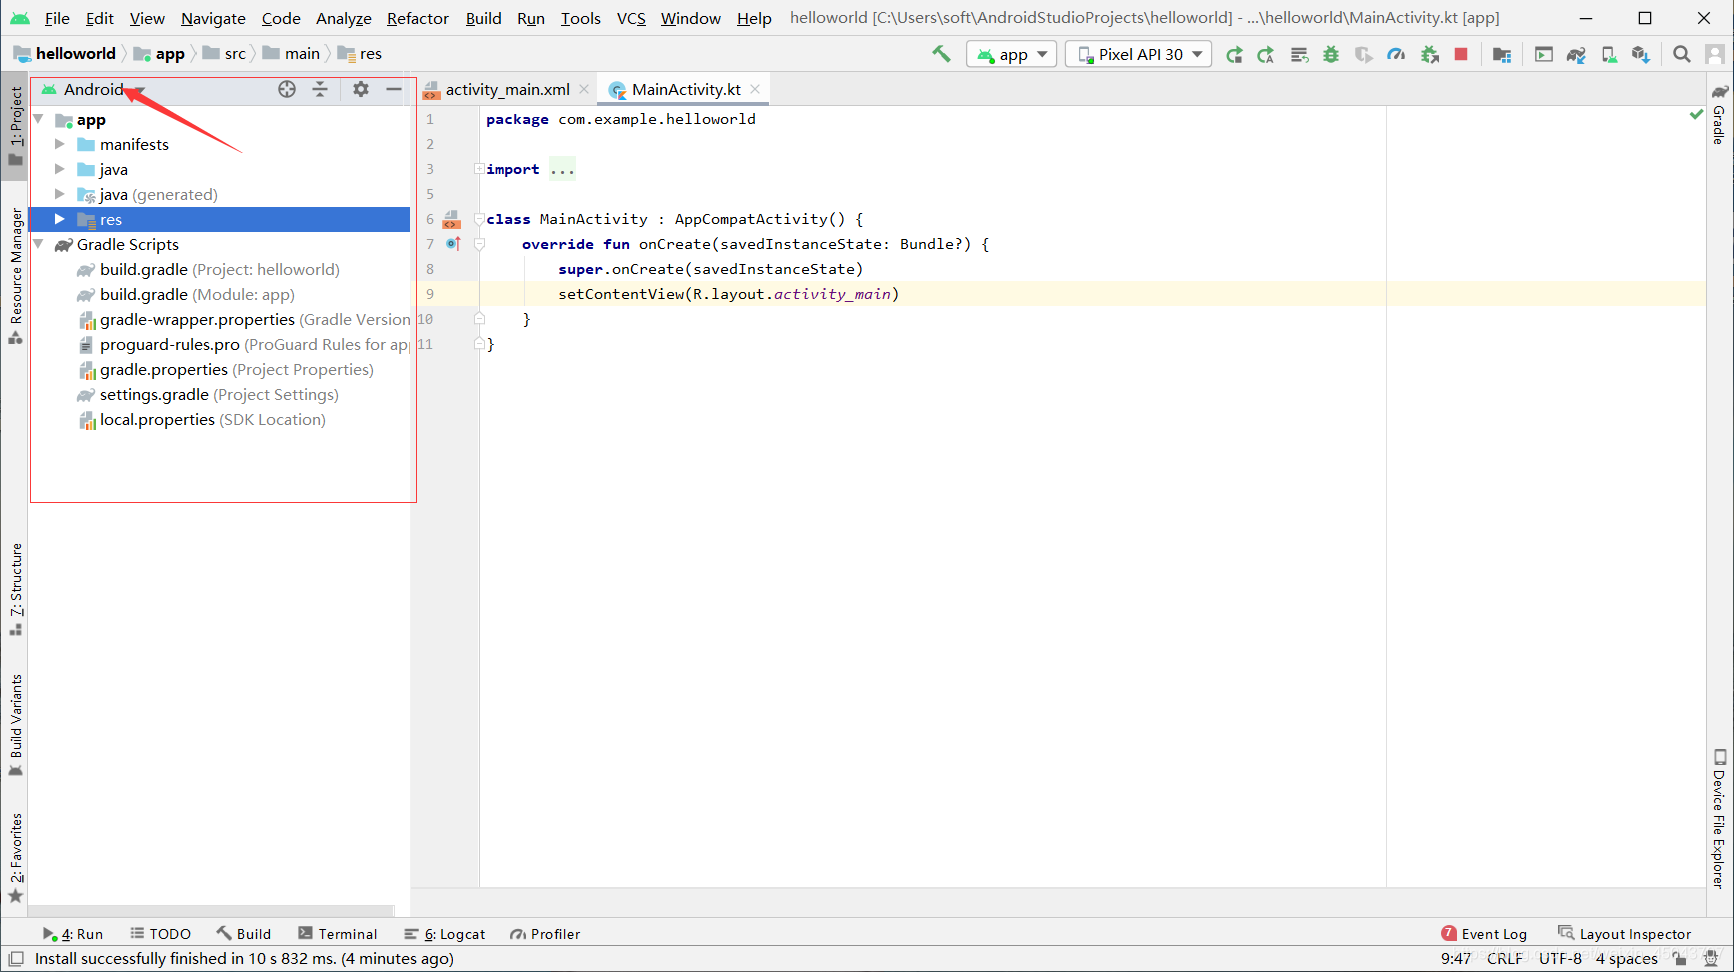The width and height of the screenshot is (1734, 972).
Task: Click the Run with Coverage icon
Action: pyautogui.click(x=1363, y=54)
